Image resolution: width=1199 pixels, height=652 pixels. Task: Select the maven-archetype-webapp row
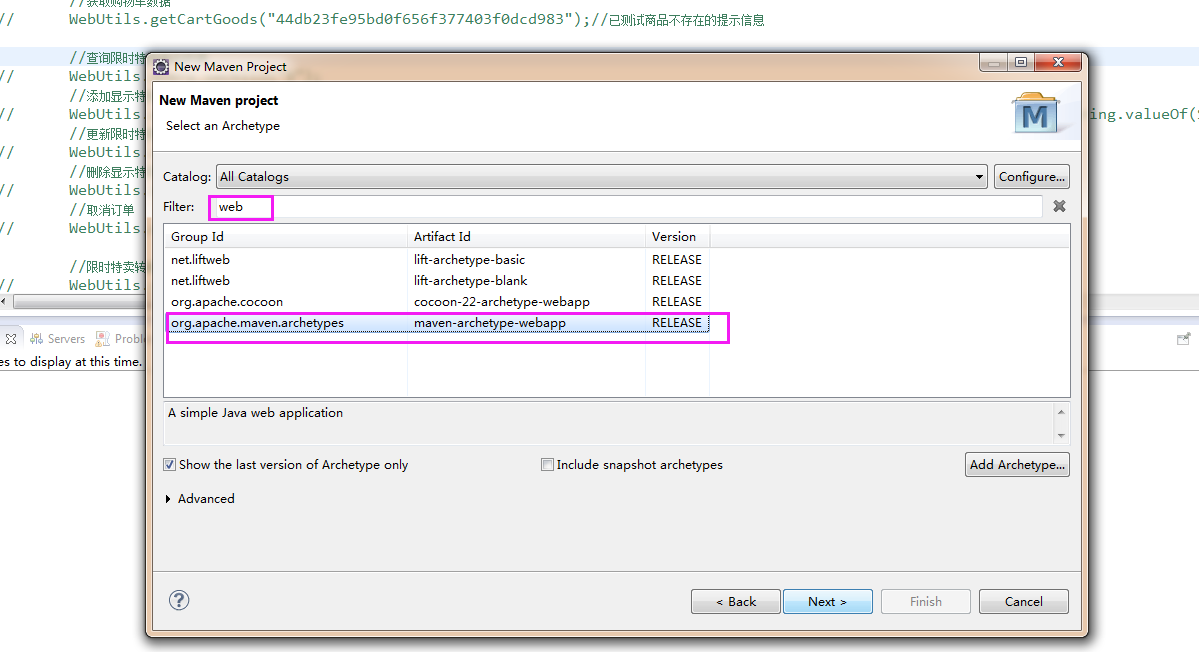click(437, 323)
